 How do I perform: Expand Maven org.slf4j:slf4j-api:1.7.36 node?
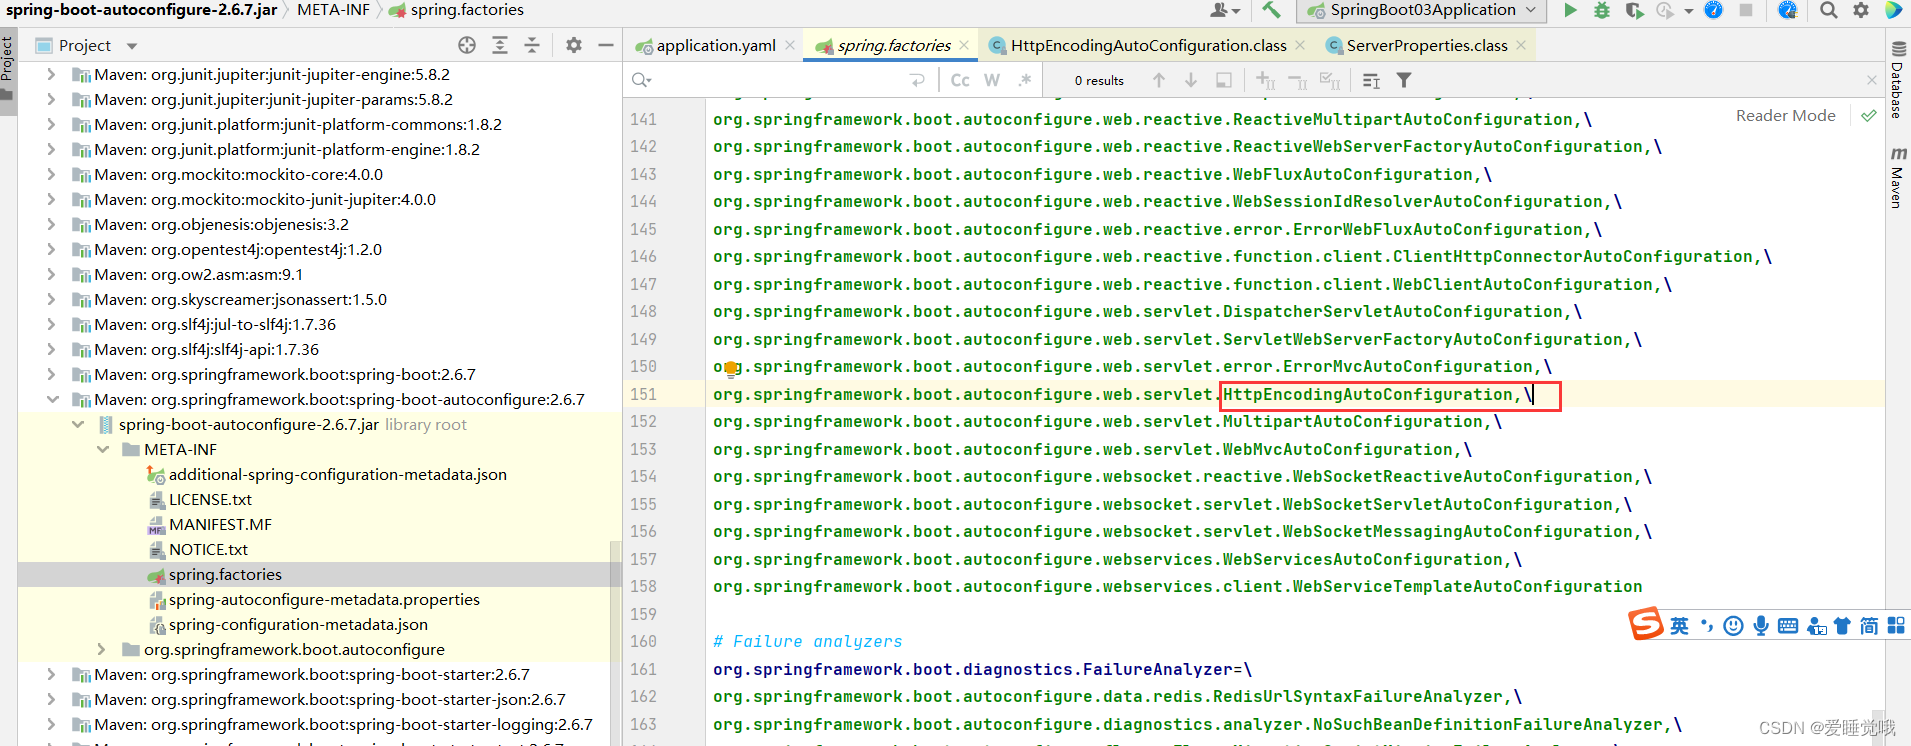[51, 349]
